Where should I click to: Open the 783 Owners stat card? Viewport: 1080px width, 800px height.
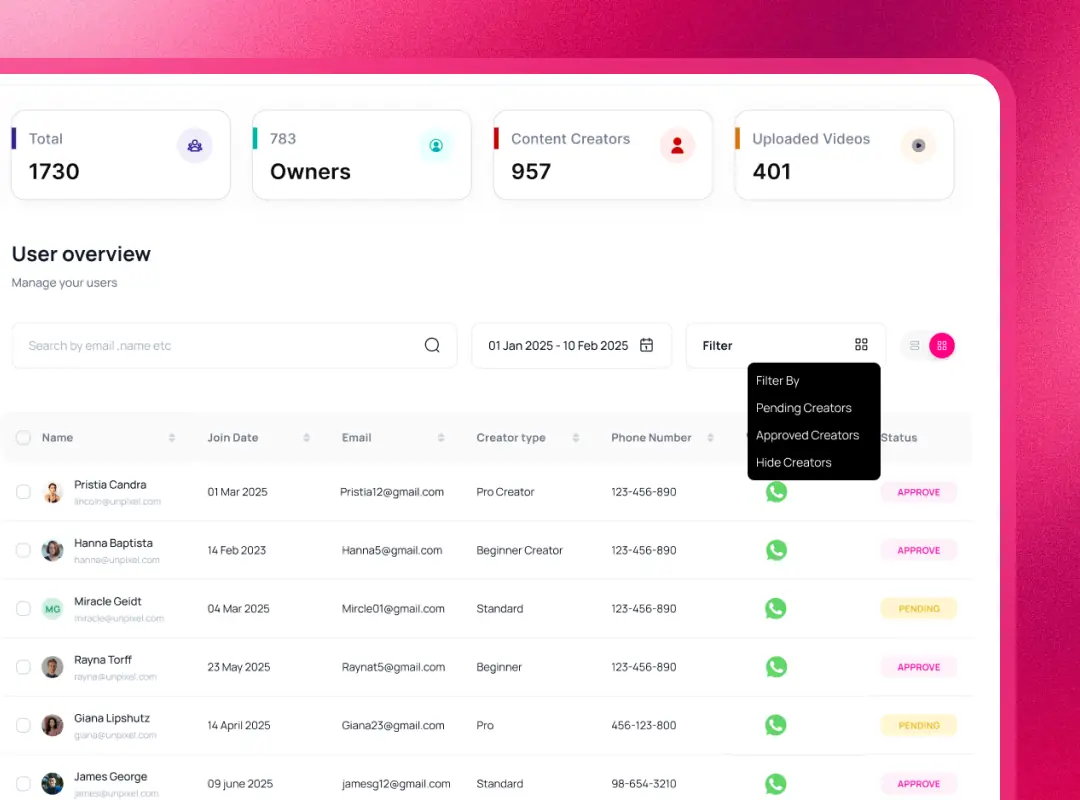pos(362,155)
